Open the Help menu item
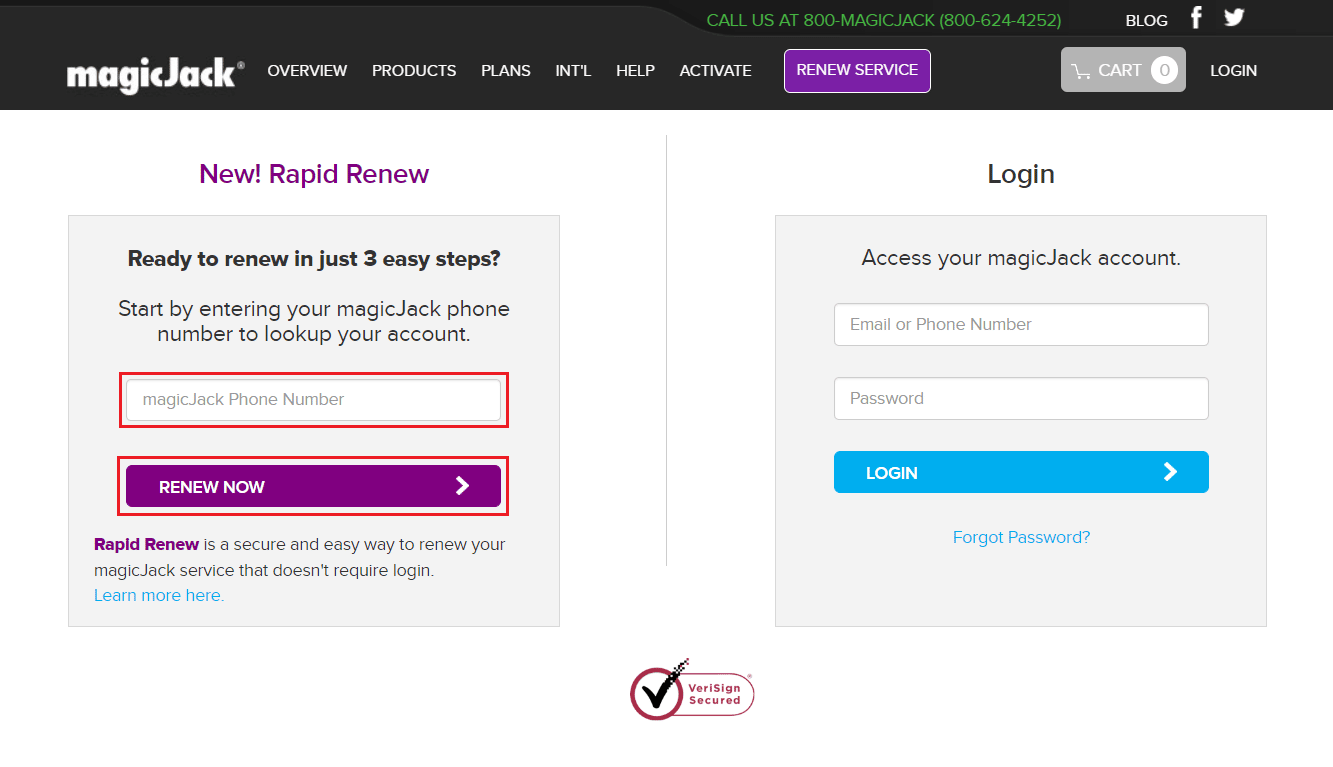 point(635,71)
